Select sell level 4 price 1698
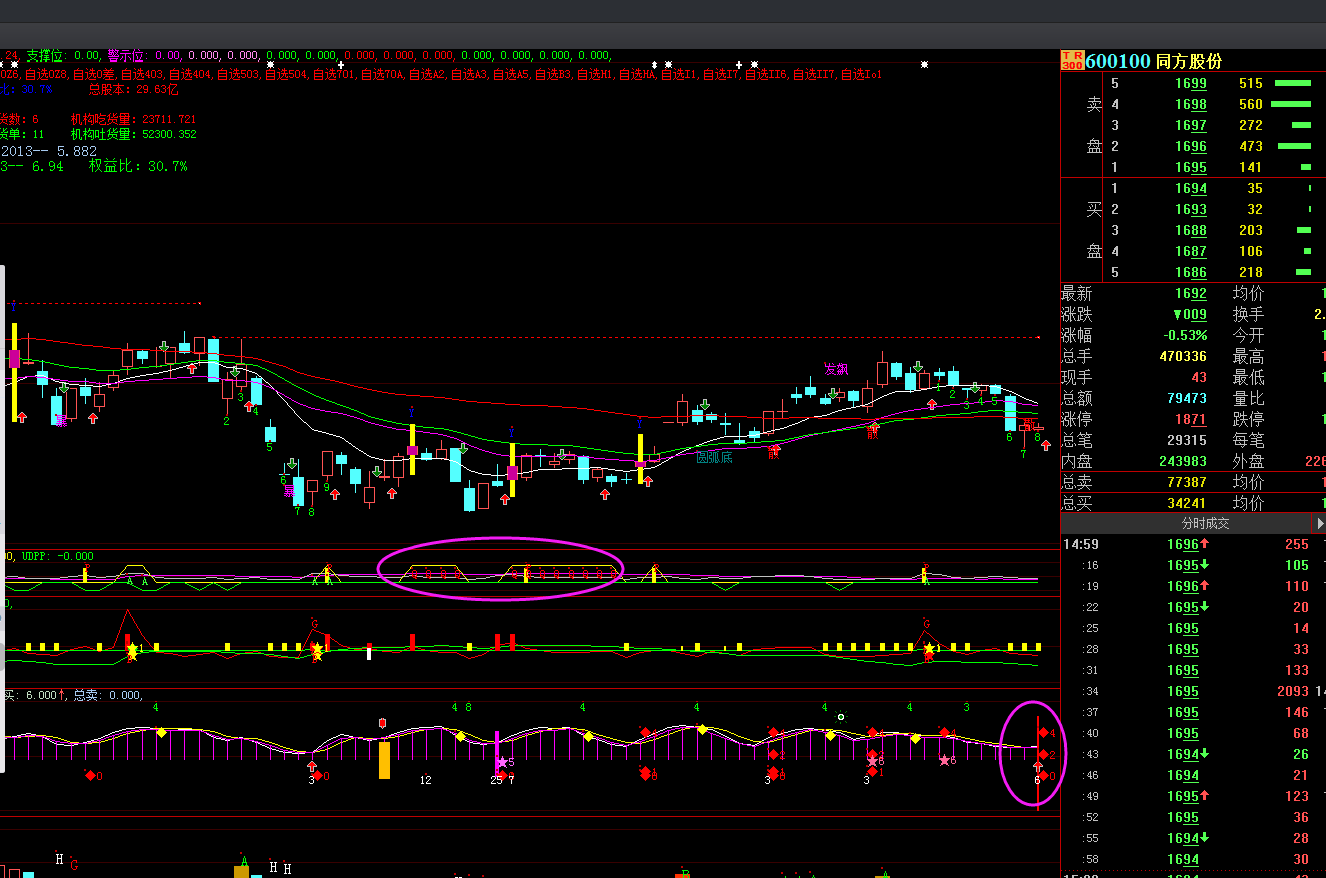This screenshot has width=1326, height=878. coord(1191,104)
